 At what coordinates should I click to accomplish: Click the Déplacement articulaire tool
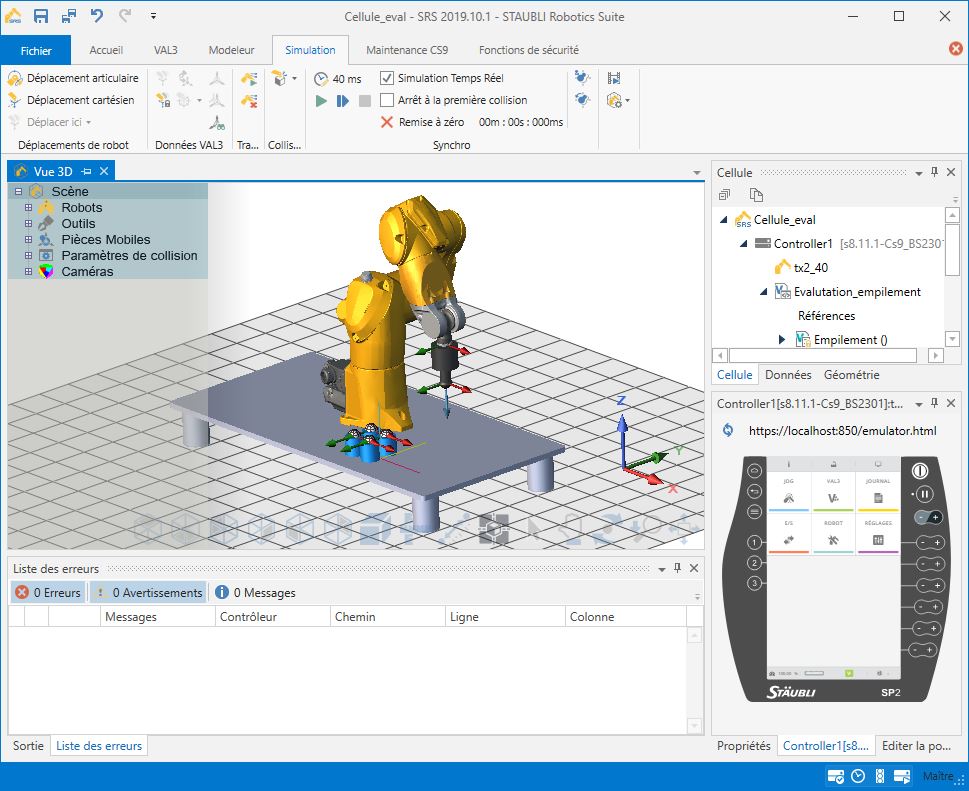click(73, 78)
